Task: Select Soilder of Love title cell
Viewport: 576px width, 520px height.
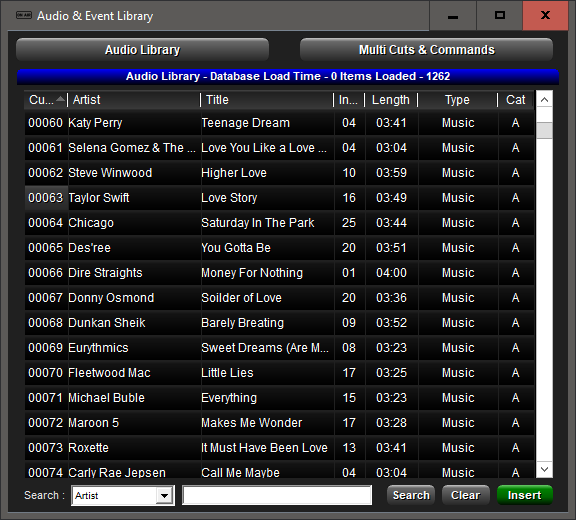Action: (267, 297)
